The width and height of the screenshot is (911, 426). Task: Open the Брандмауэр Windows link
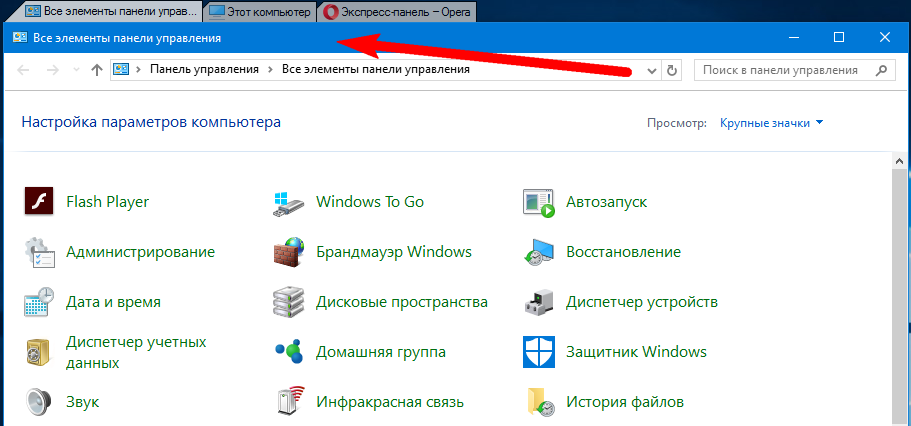point(394,252)
